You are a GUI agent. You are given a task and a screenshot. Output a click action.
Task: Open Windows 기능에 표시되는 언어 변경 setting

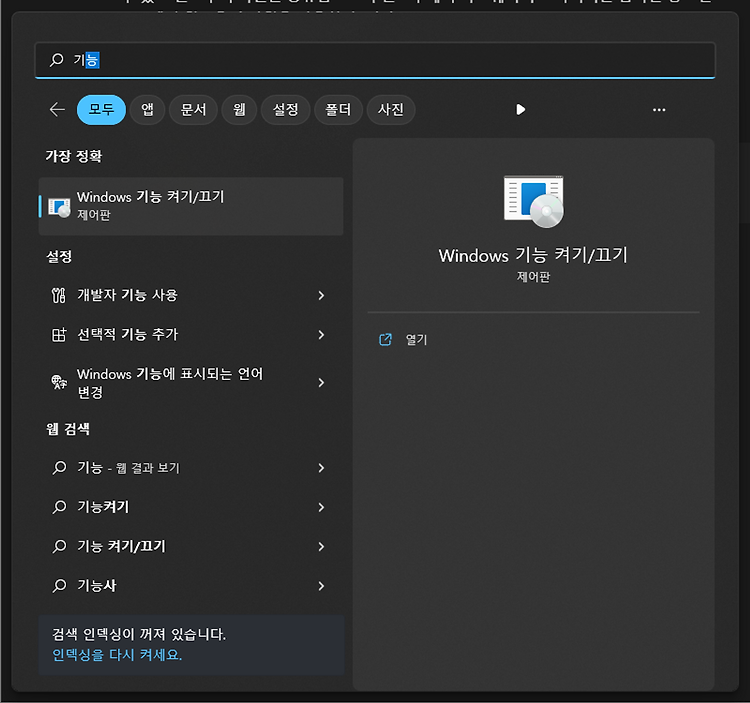click(x=191, y=383)
